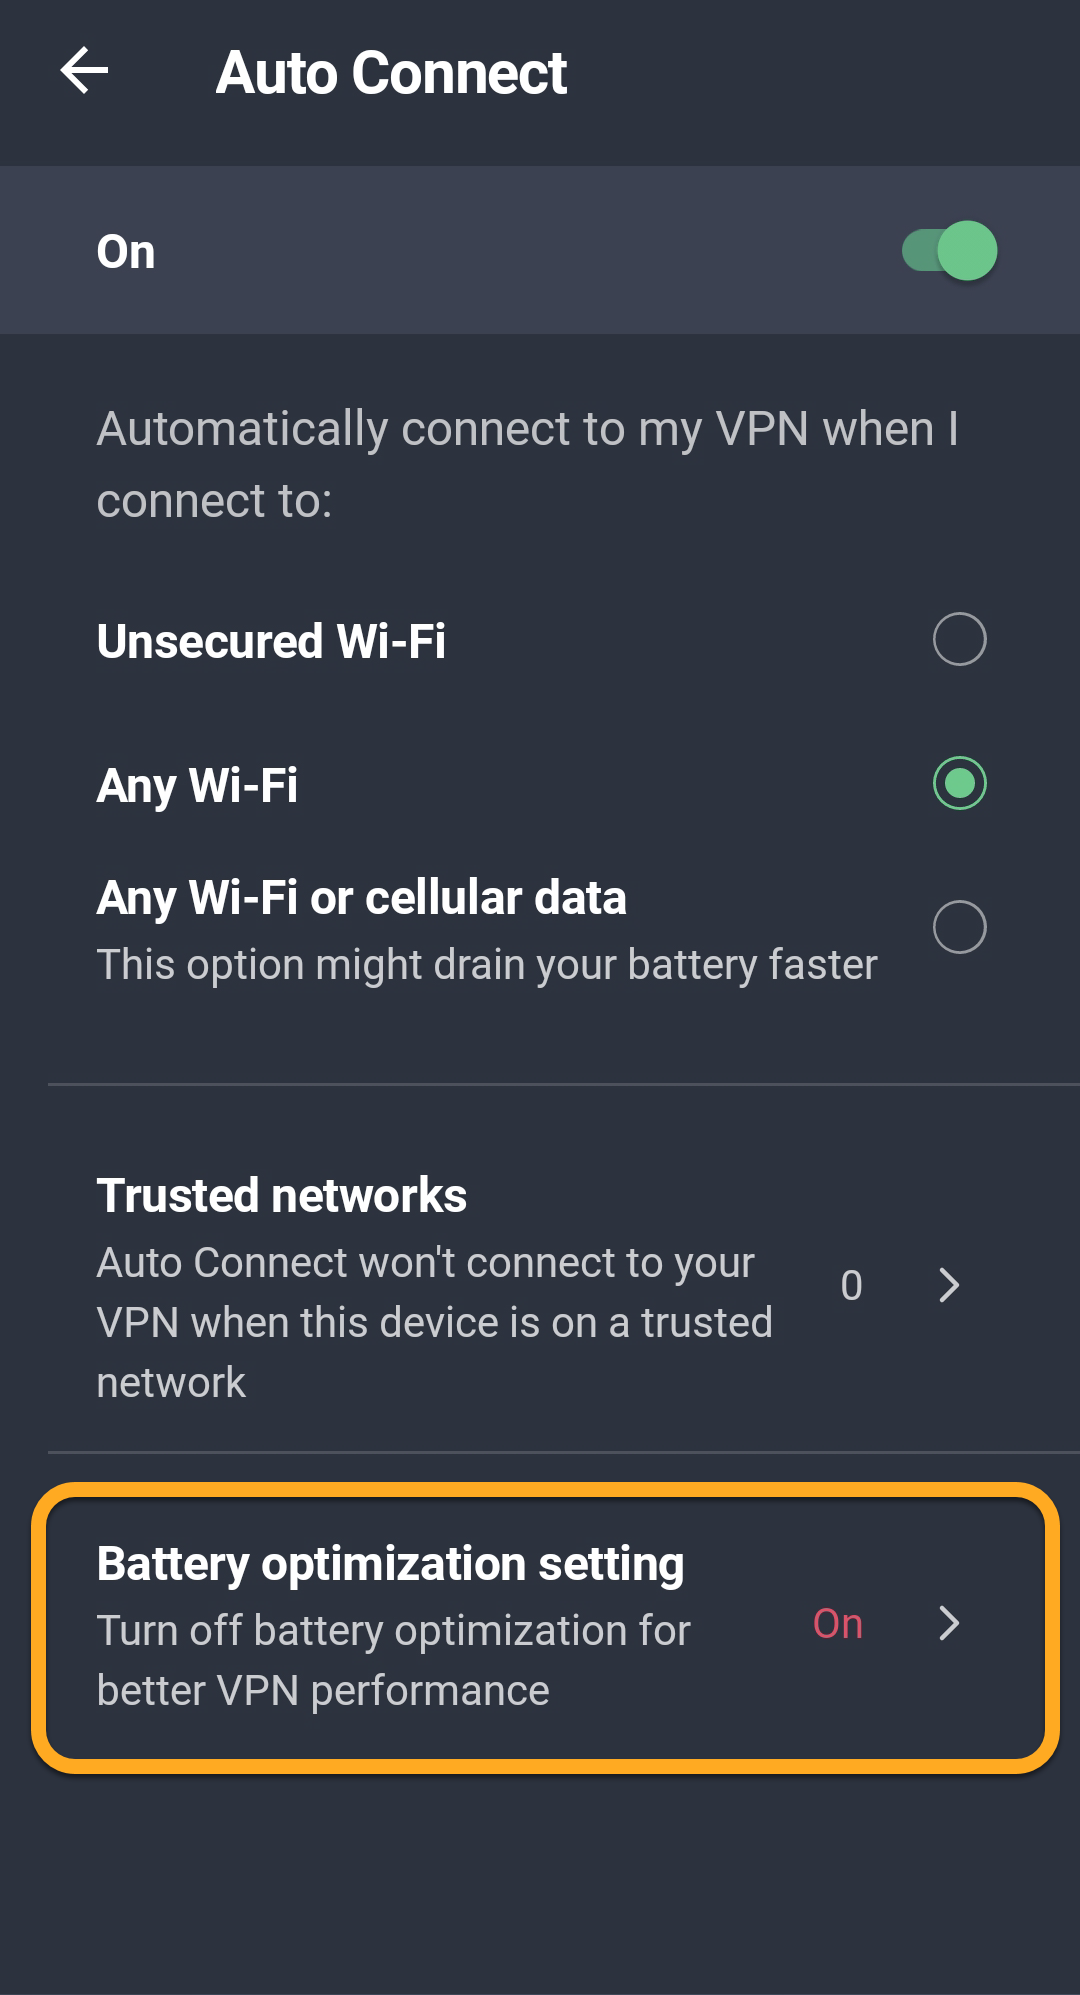Open the Battery optimization setting heading
Screen dimensions: 1080x1995
390,1564
